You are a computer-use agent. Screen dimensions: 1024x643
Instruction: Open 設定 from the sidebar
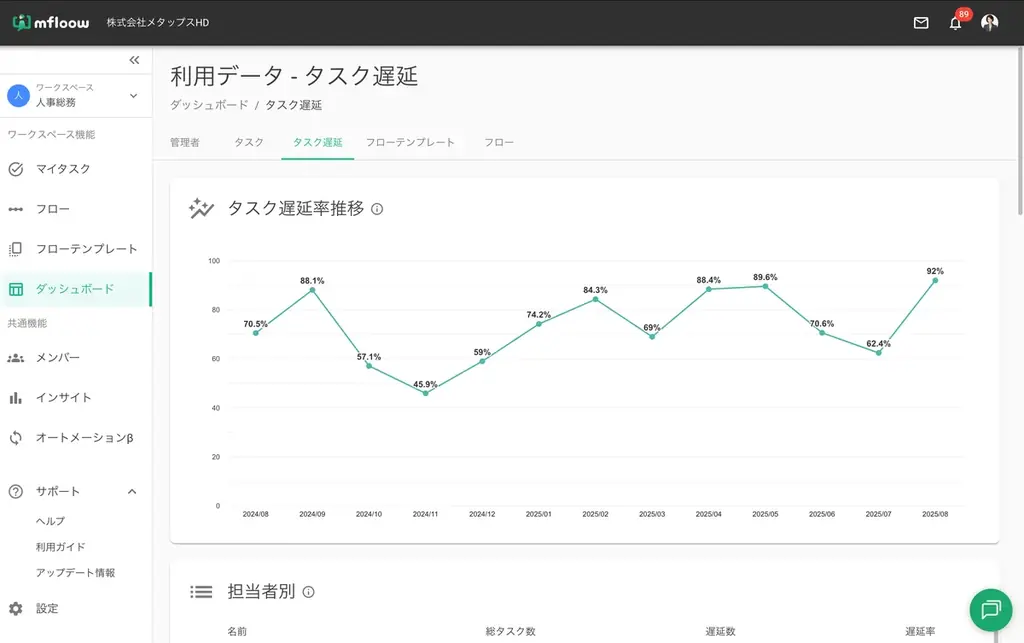[47, 609]
